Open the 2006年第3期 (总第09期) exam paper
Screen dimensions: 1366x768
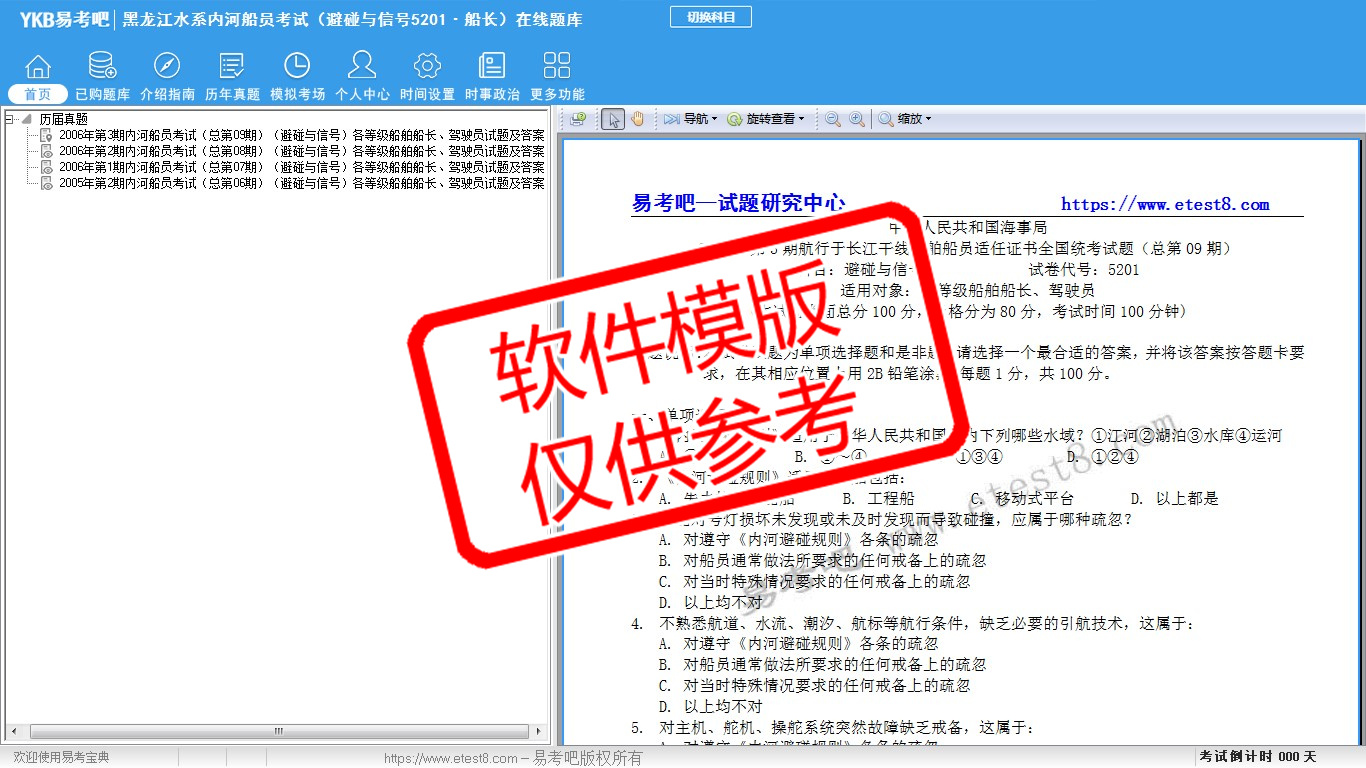[300, 135]
